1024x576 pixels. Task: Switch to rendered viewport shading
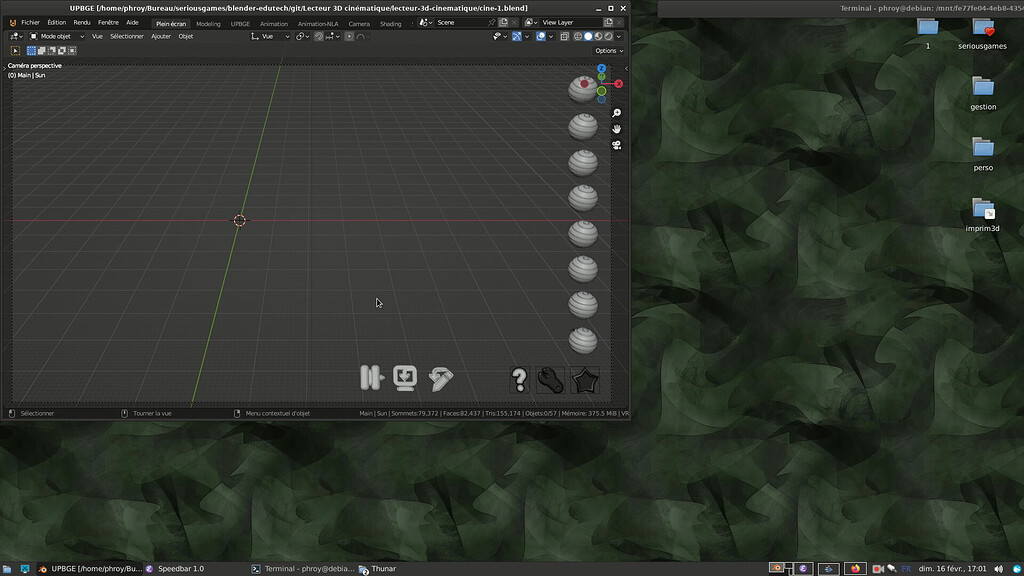pyautogui.click(x=608, y=36)
